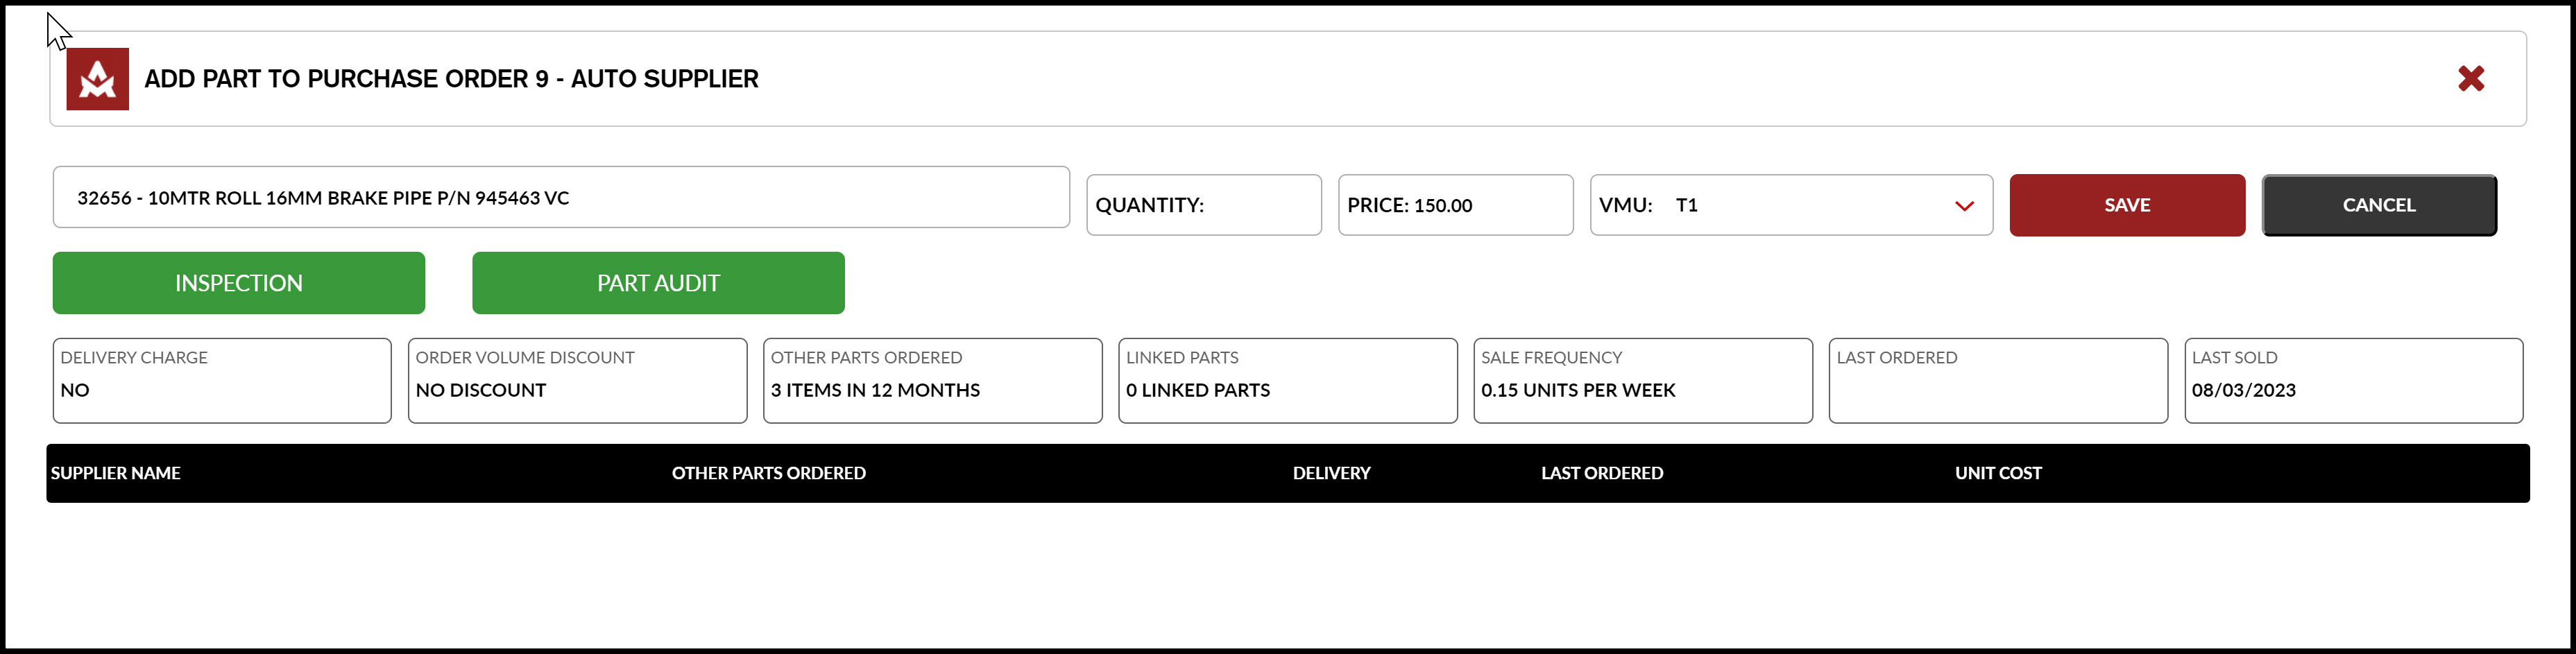Click the CANCEL button
Image resolution: width=2576 pixels, height=654 pixels.
click(x=2379, y=205)
